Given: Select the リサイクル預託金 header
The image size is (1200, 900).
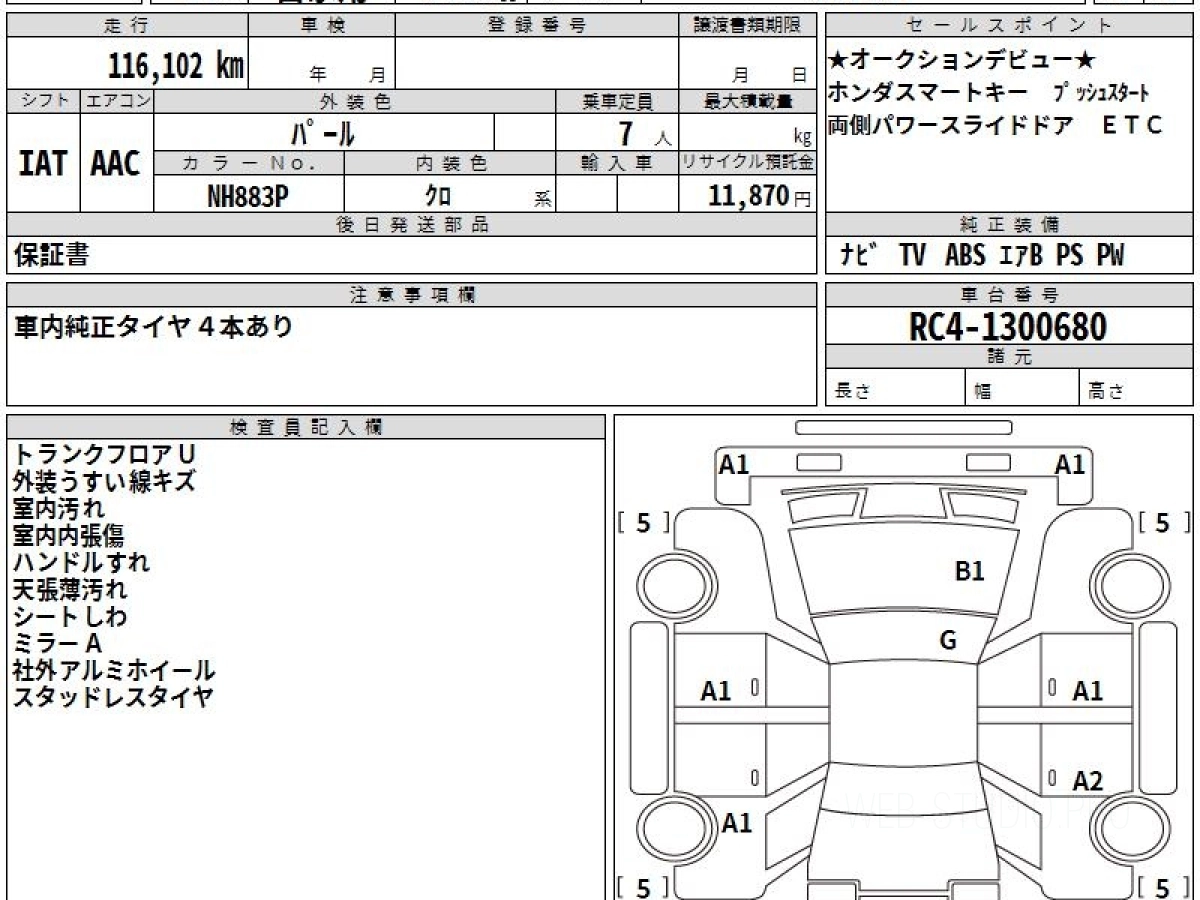Looking at the screenshot, I should (747, 162).
